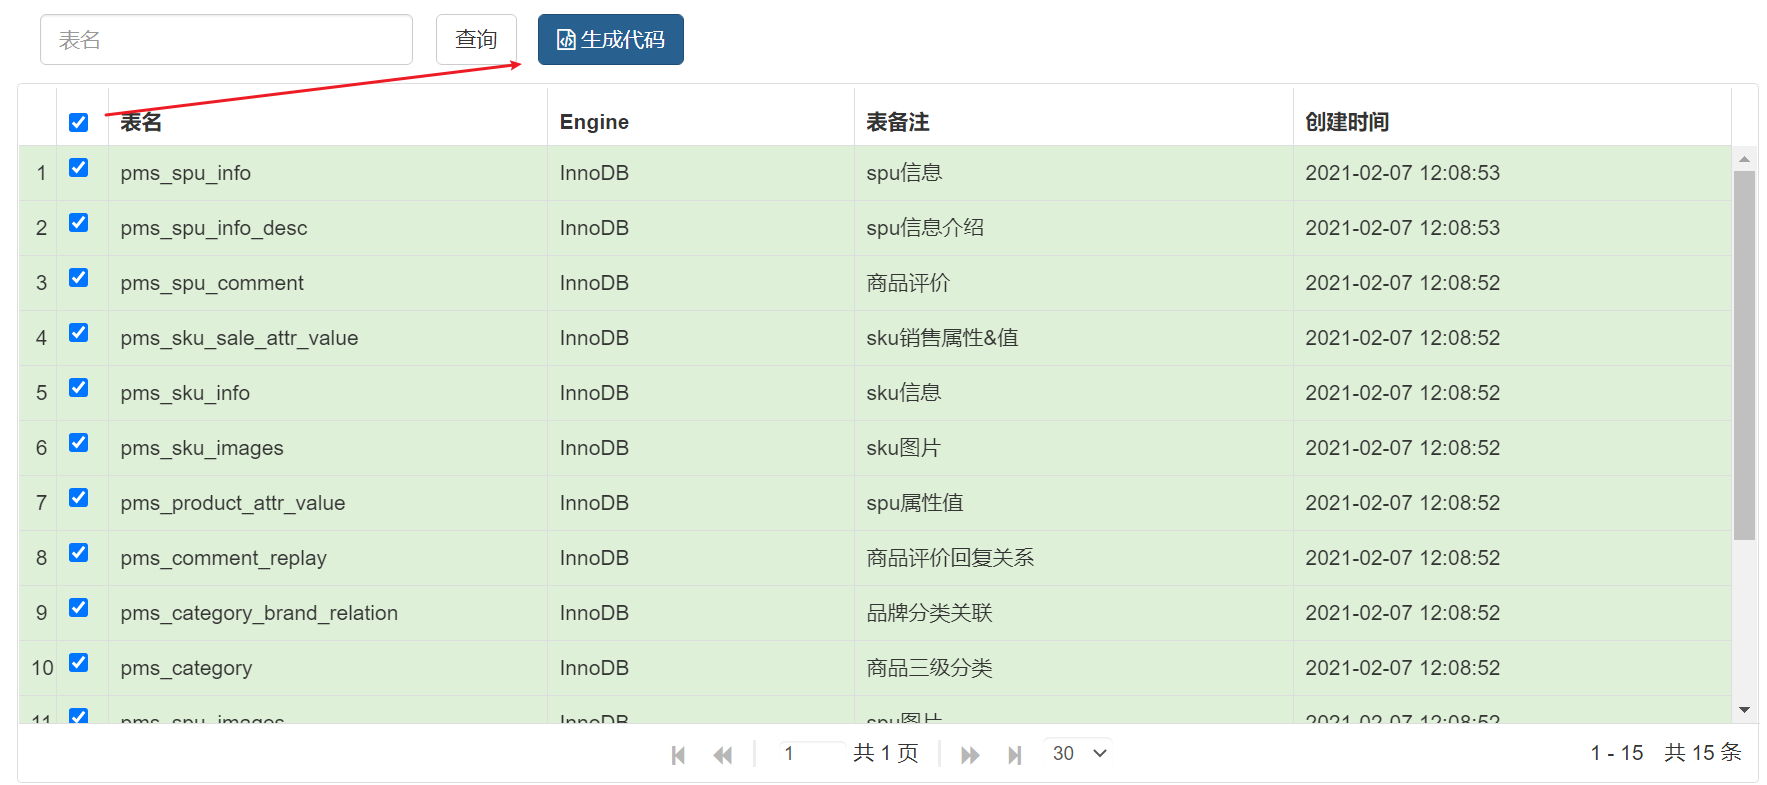
Task: Click the pms_comment_replay table name cell
Action: [x=328, y=558]
